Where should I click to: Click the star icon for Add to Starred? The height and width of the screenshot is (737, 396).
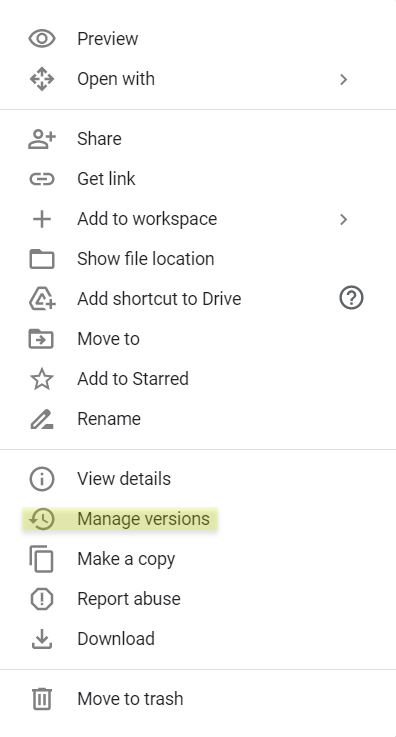[x=42, y=379]
